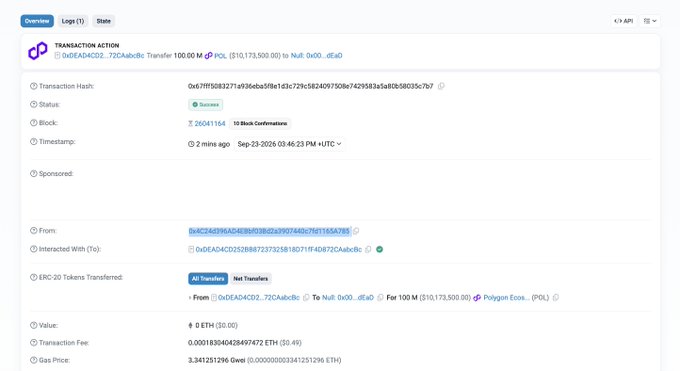
Task: Click the Polygon logo in Transaction Action
Action: [x=38, y=51]
